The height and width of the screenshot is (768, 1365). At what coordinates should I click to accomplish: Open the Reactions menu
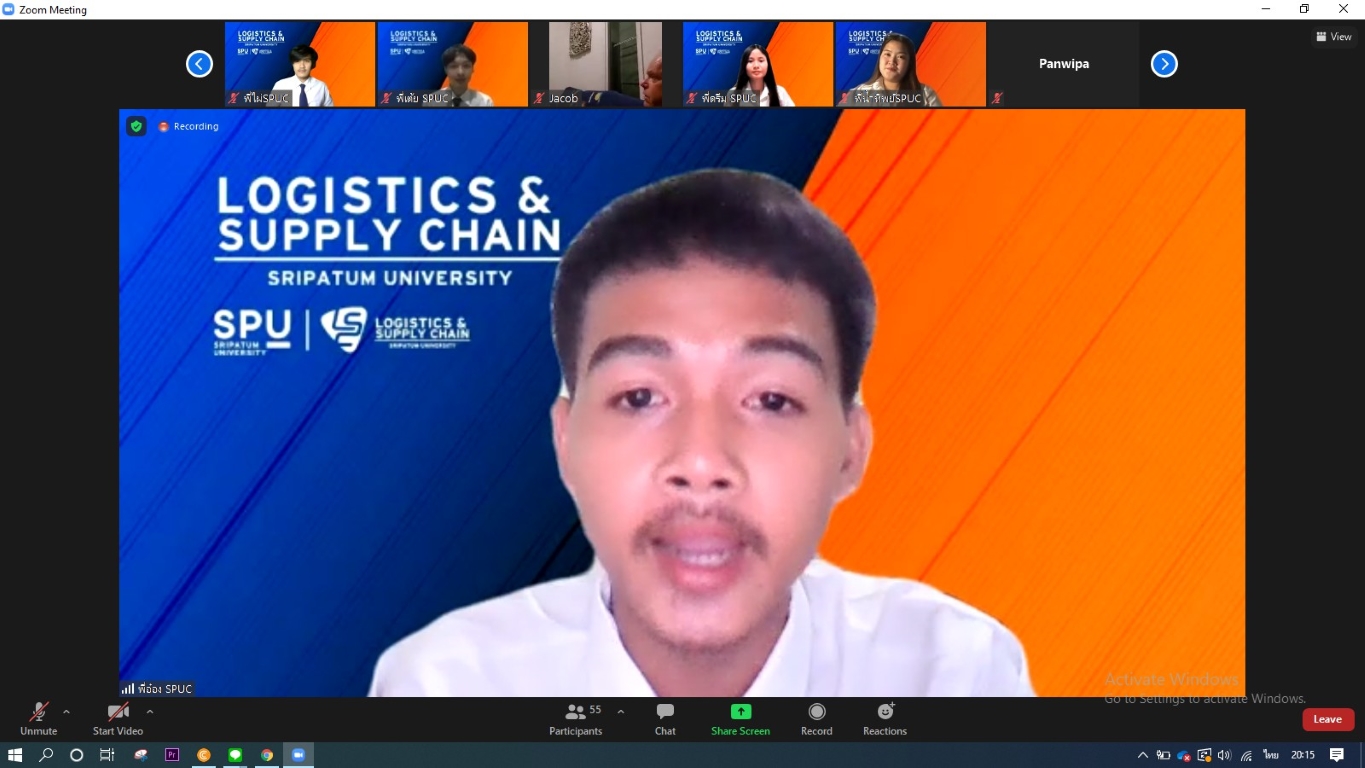(885, 718)
